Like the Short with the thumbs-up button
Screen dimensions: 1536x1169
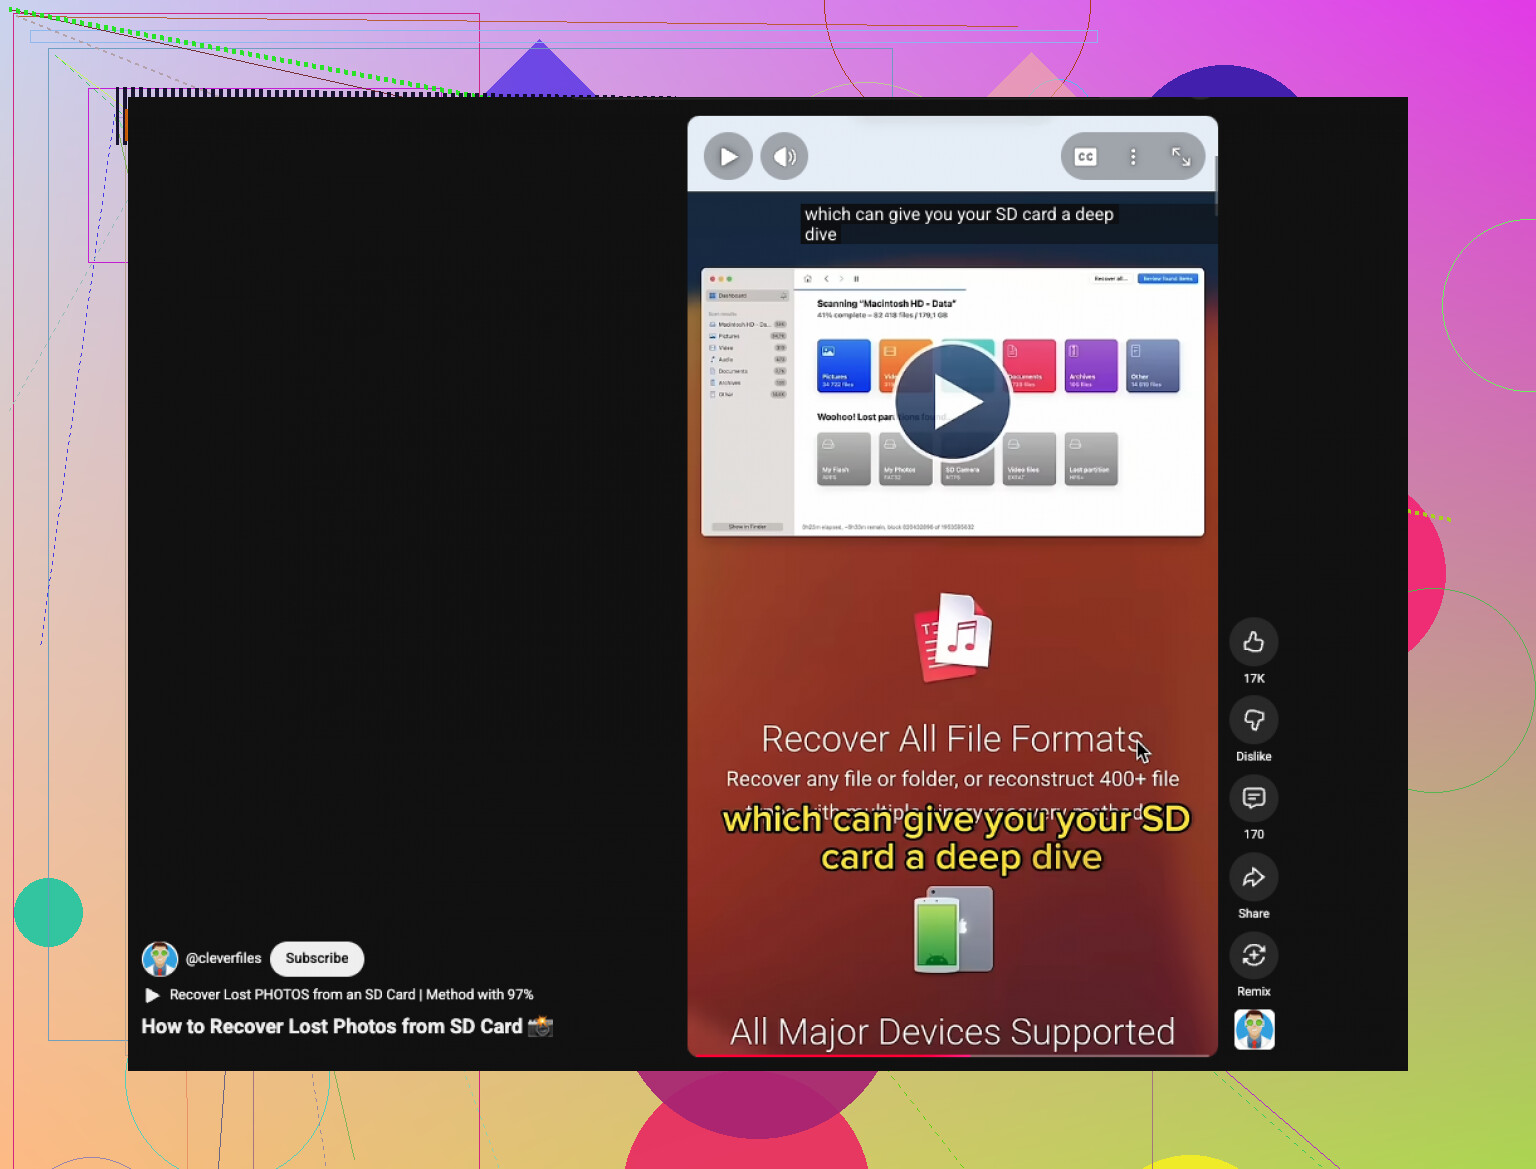pos(1254,642)
